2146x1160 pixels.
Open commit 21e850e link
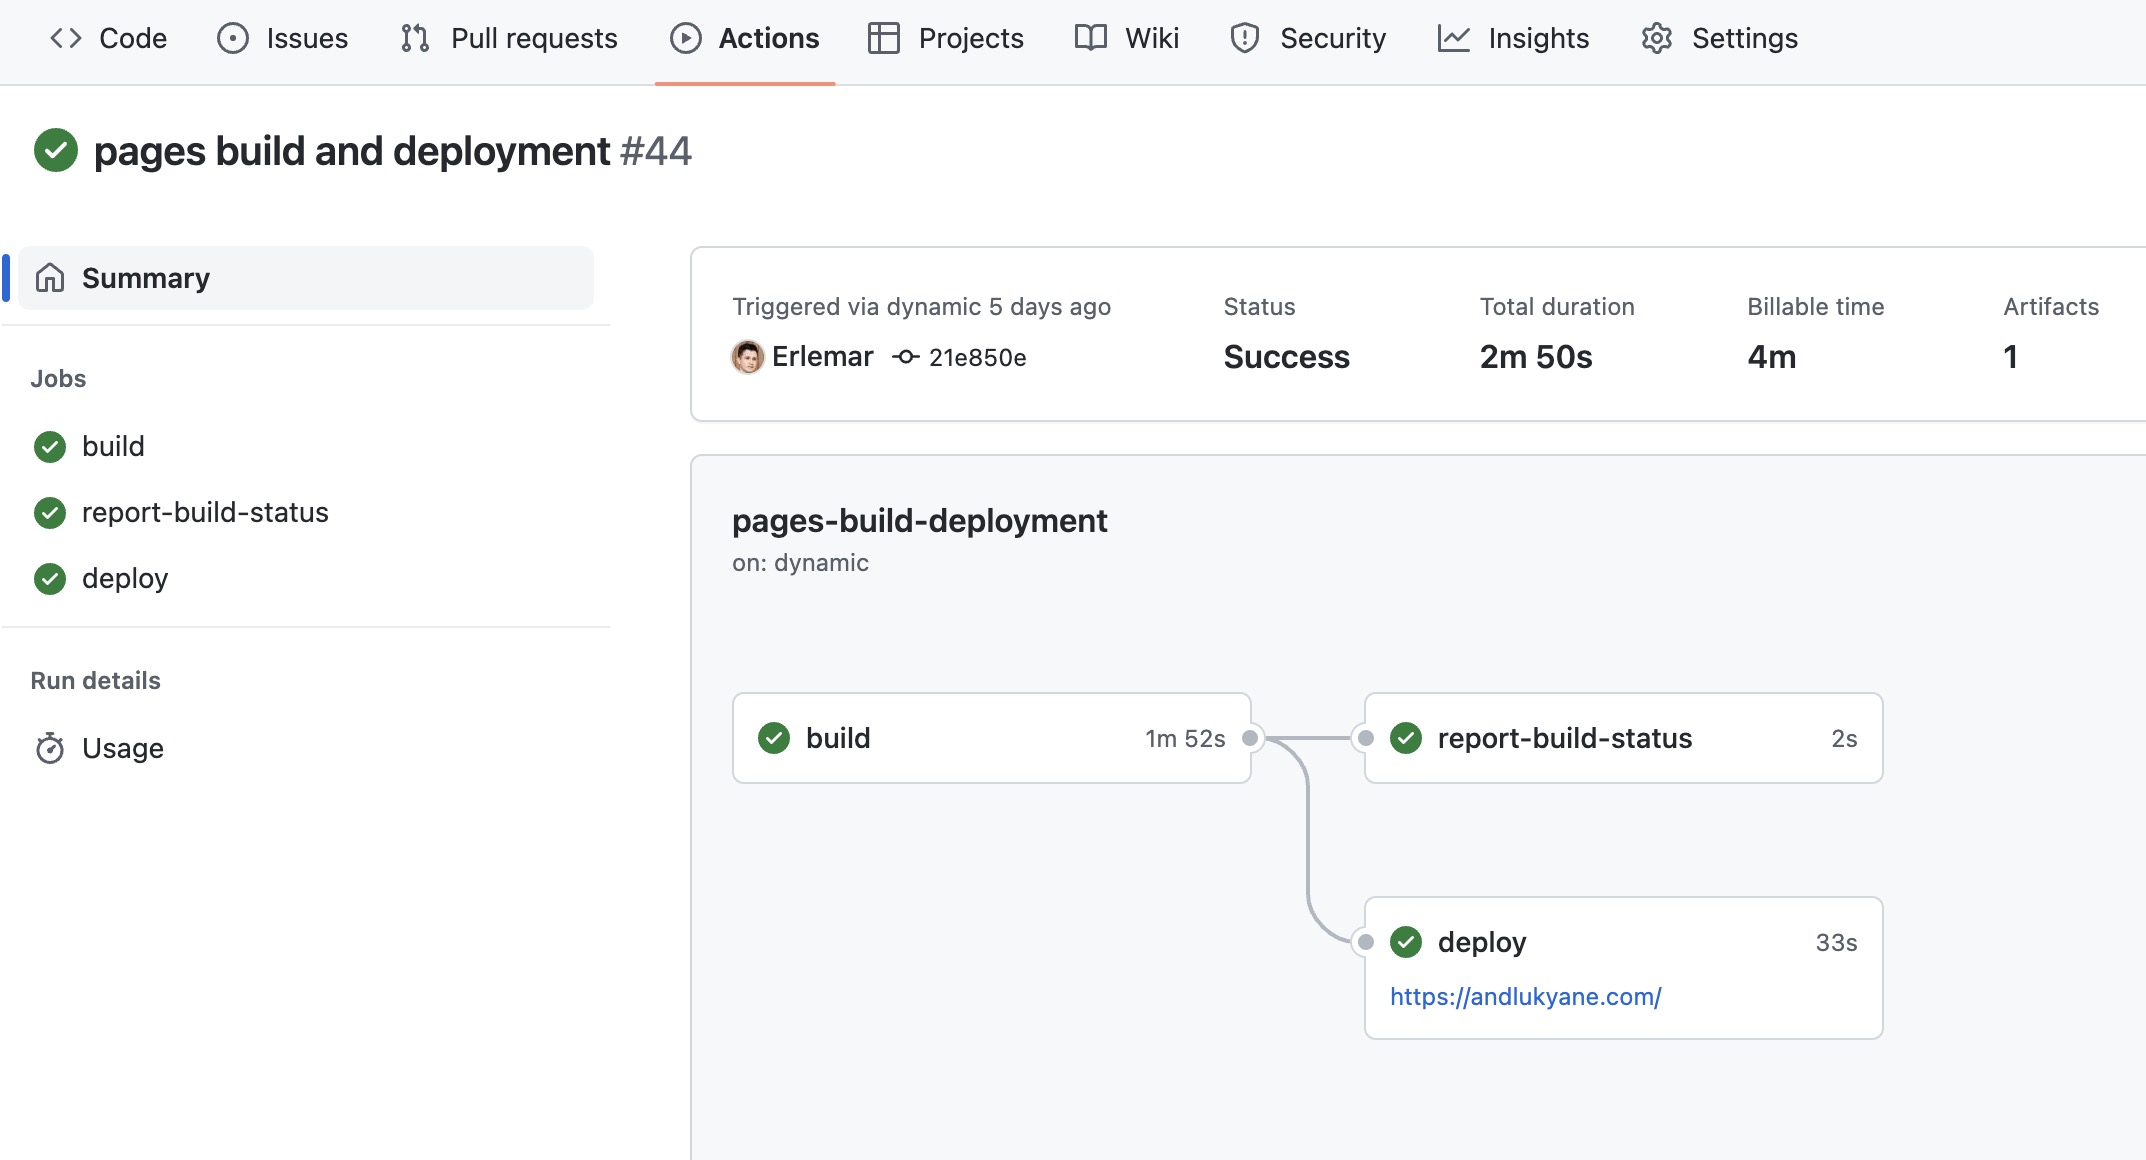coord(976,357)
